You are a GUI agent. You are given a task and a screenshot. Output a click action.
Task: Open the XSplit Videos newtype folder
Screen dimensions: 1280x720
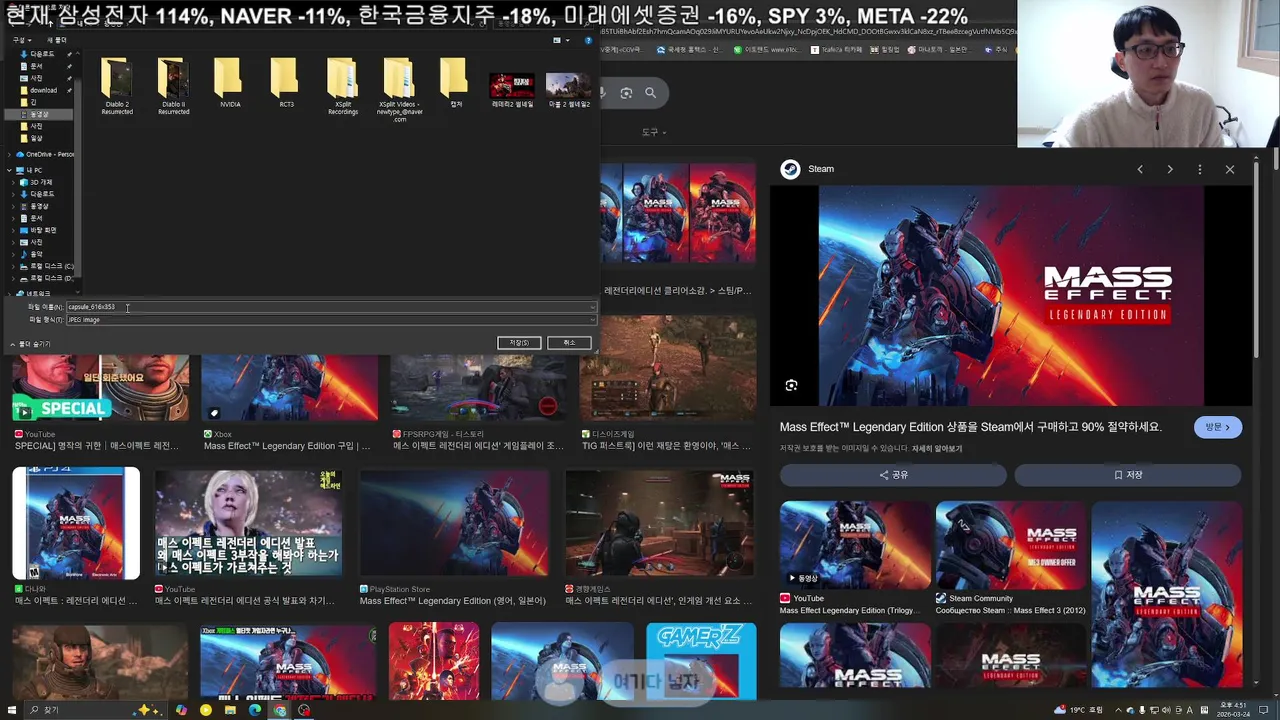[x=399, y=90]
